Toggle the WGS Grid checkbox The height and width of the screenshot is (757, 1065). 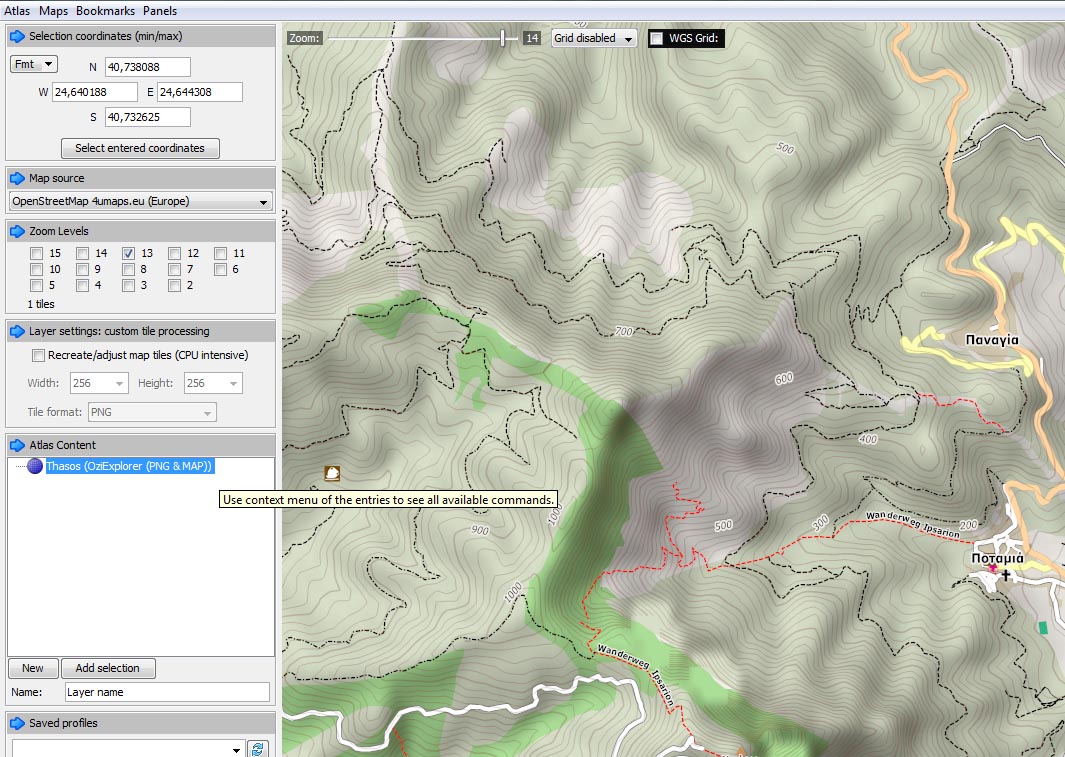tap(657, 39)
